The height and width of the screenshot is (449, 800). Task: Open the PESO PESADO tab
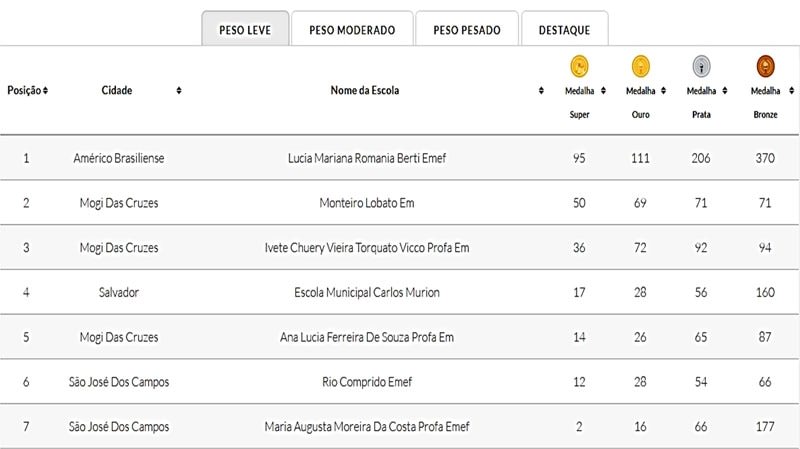(467, 29)
